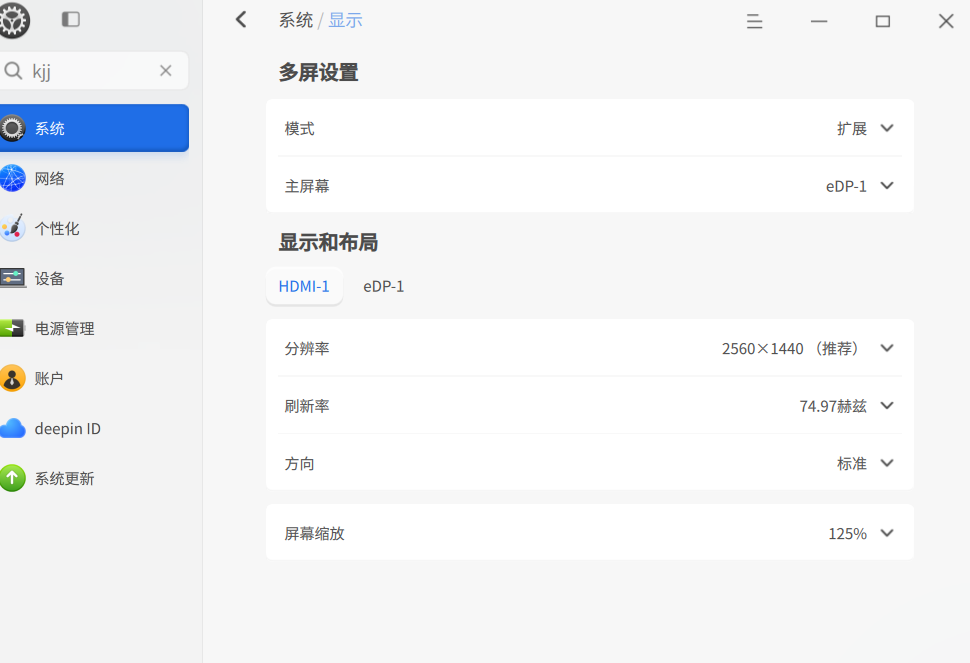Click the eDP-1 main screen value
Screen dimensions: 970x663
click(846, 186)
